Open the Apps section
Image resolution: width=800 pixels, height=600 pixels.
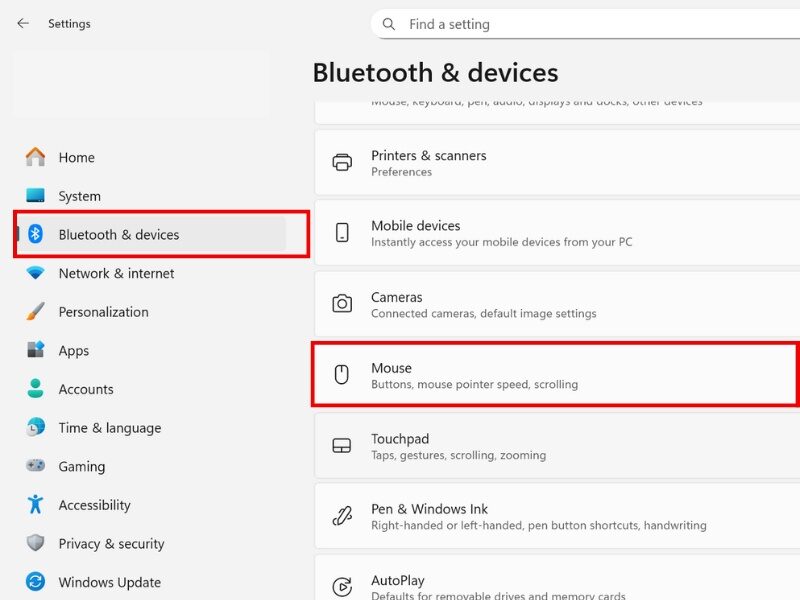click(73, 351)
